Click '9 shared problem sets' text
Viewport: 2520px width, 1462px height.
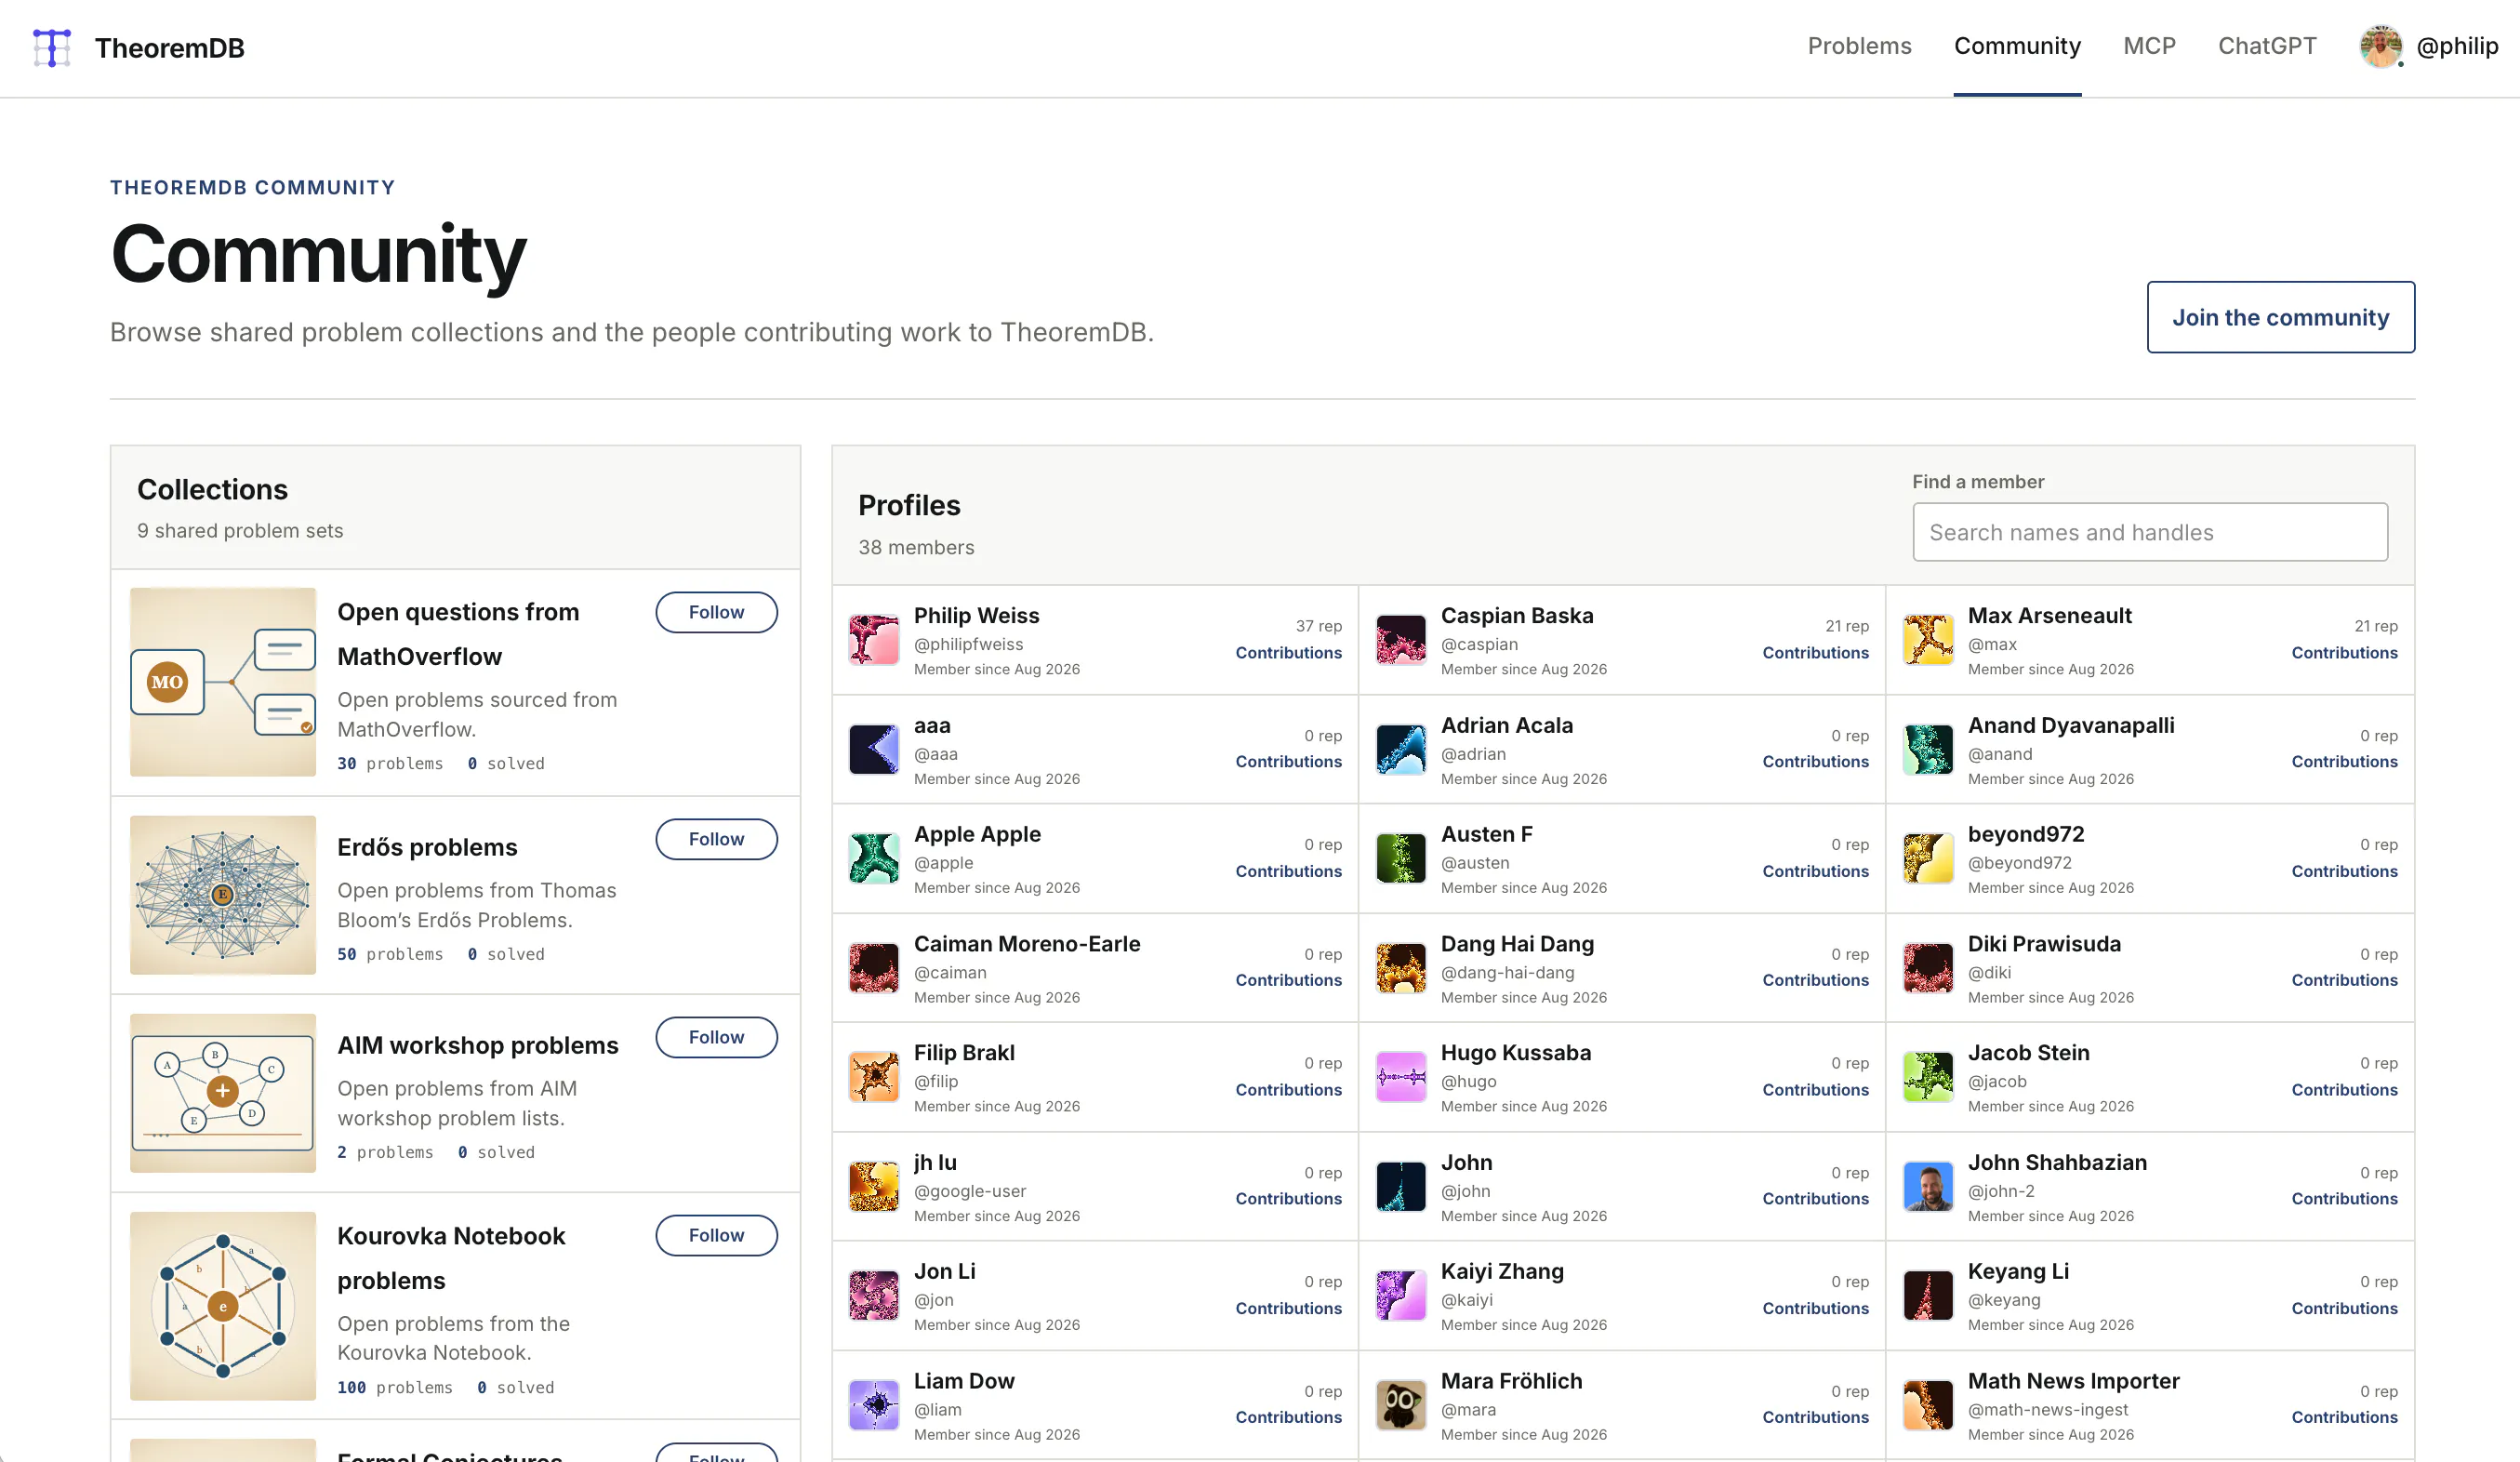point(240,531)
